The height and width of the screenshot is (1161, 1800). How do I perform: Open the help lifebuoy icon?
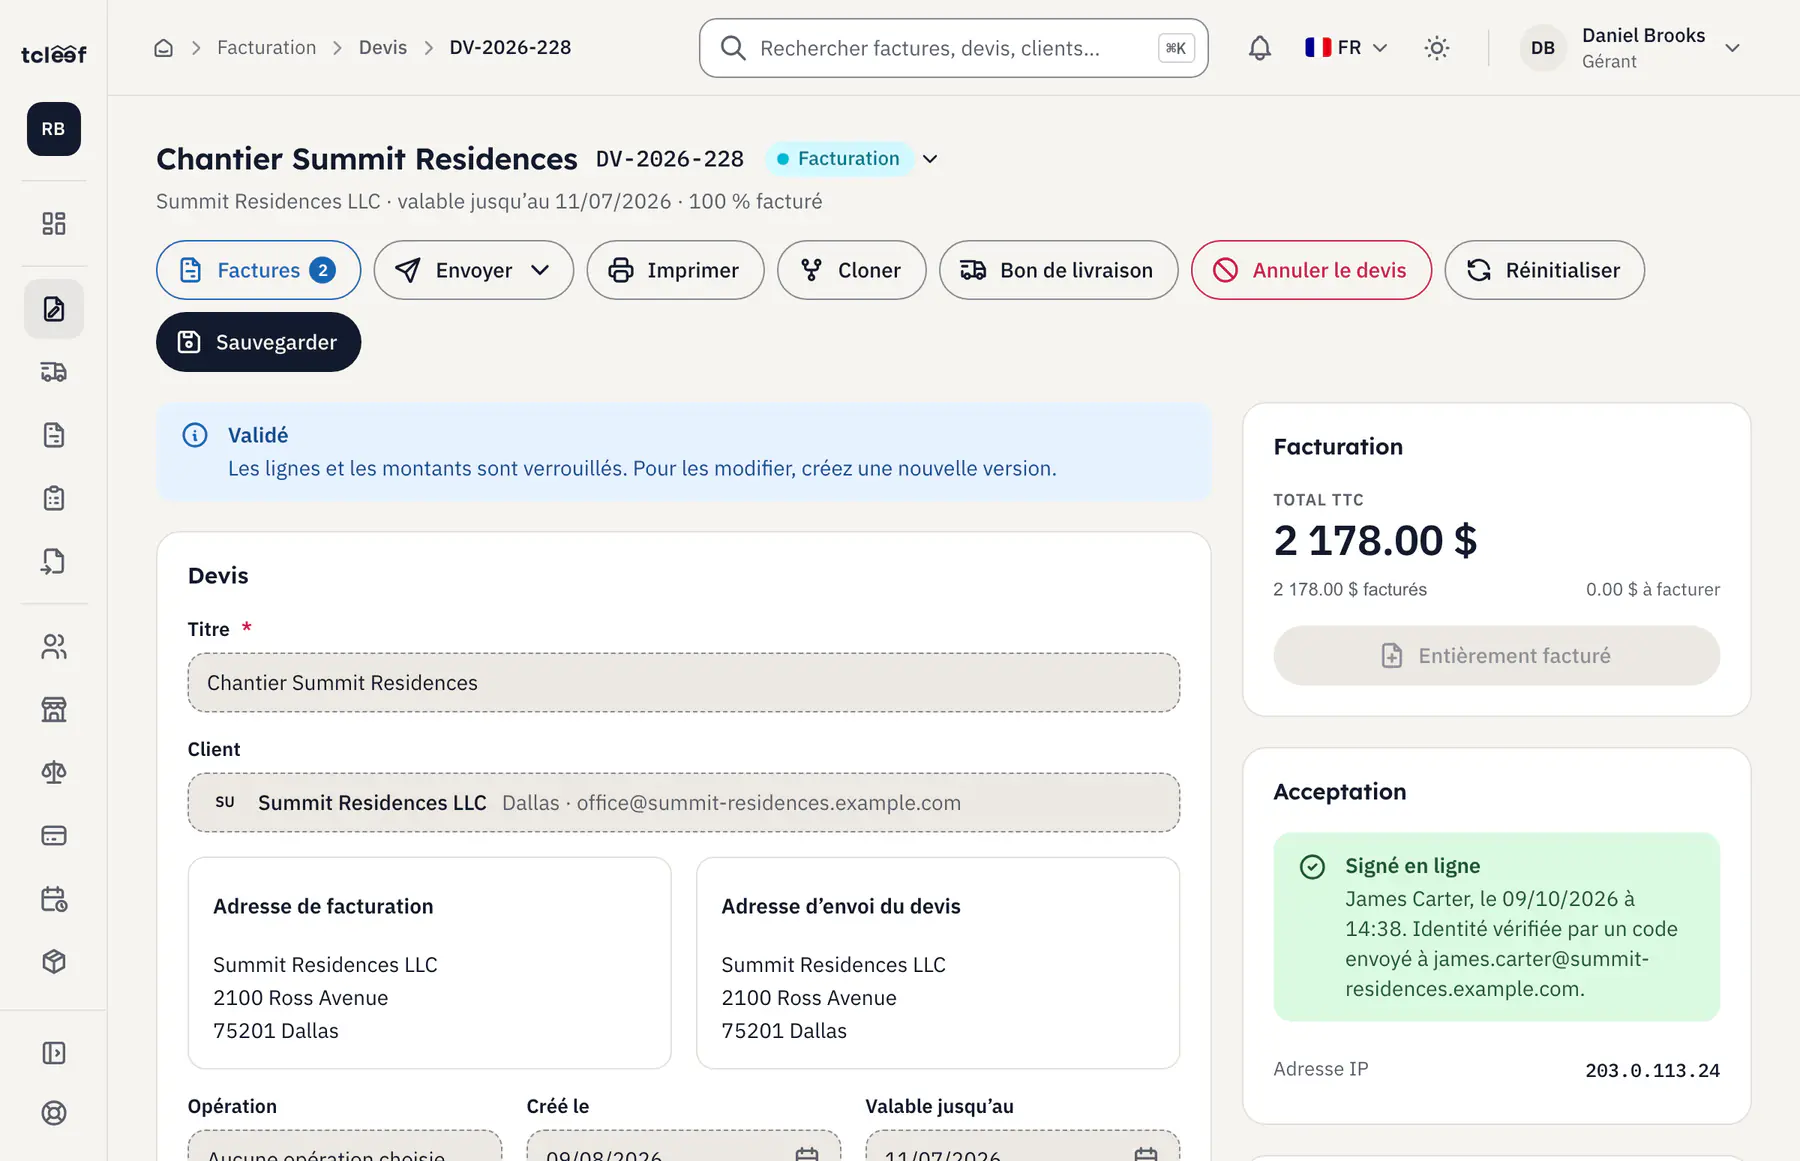(54, 1113)
